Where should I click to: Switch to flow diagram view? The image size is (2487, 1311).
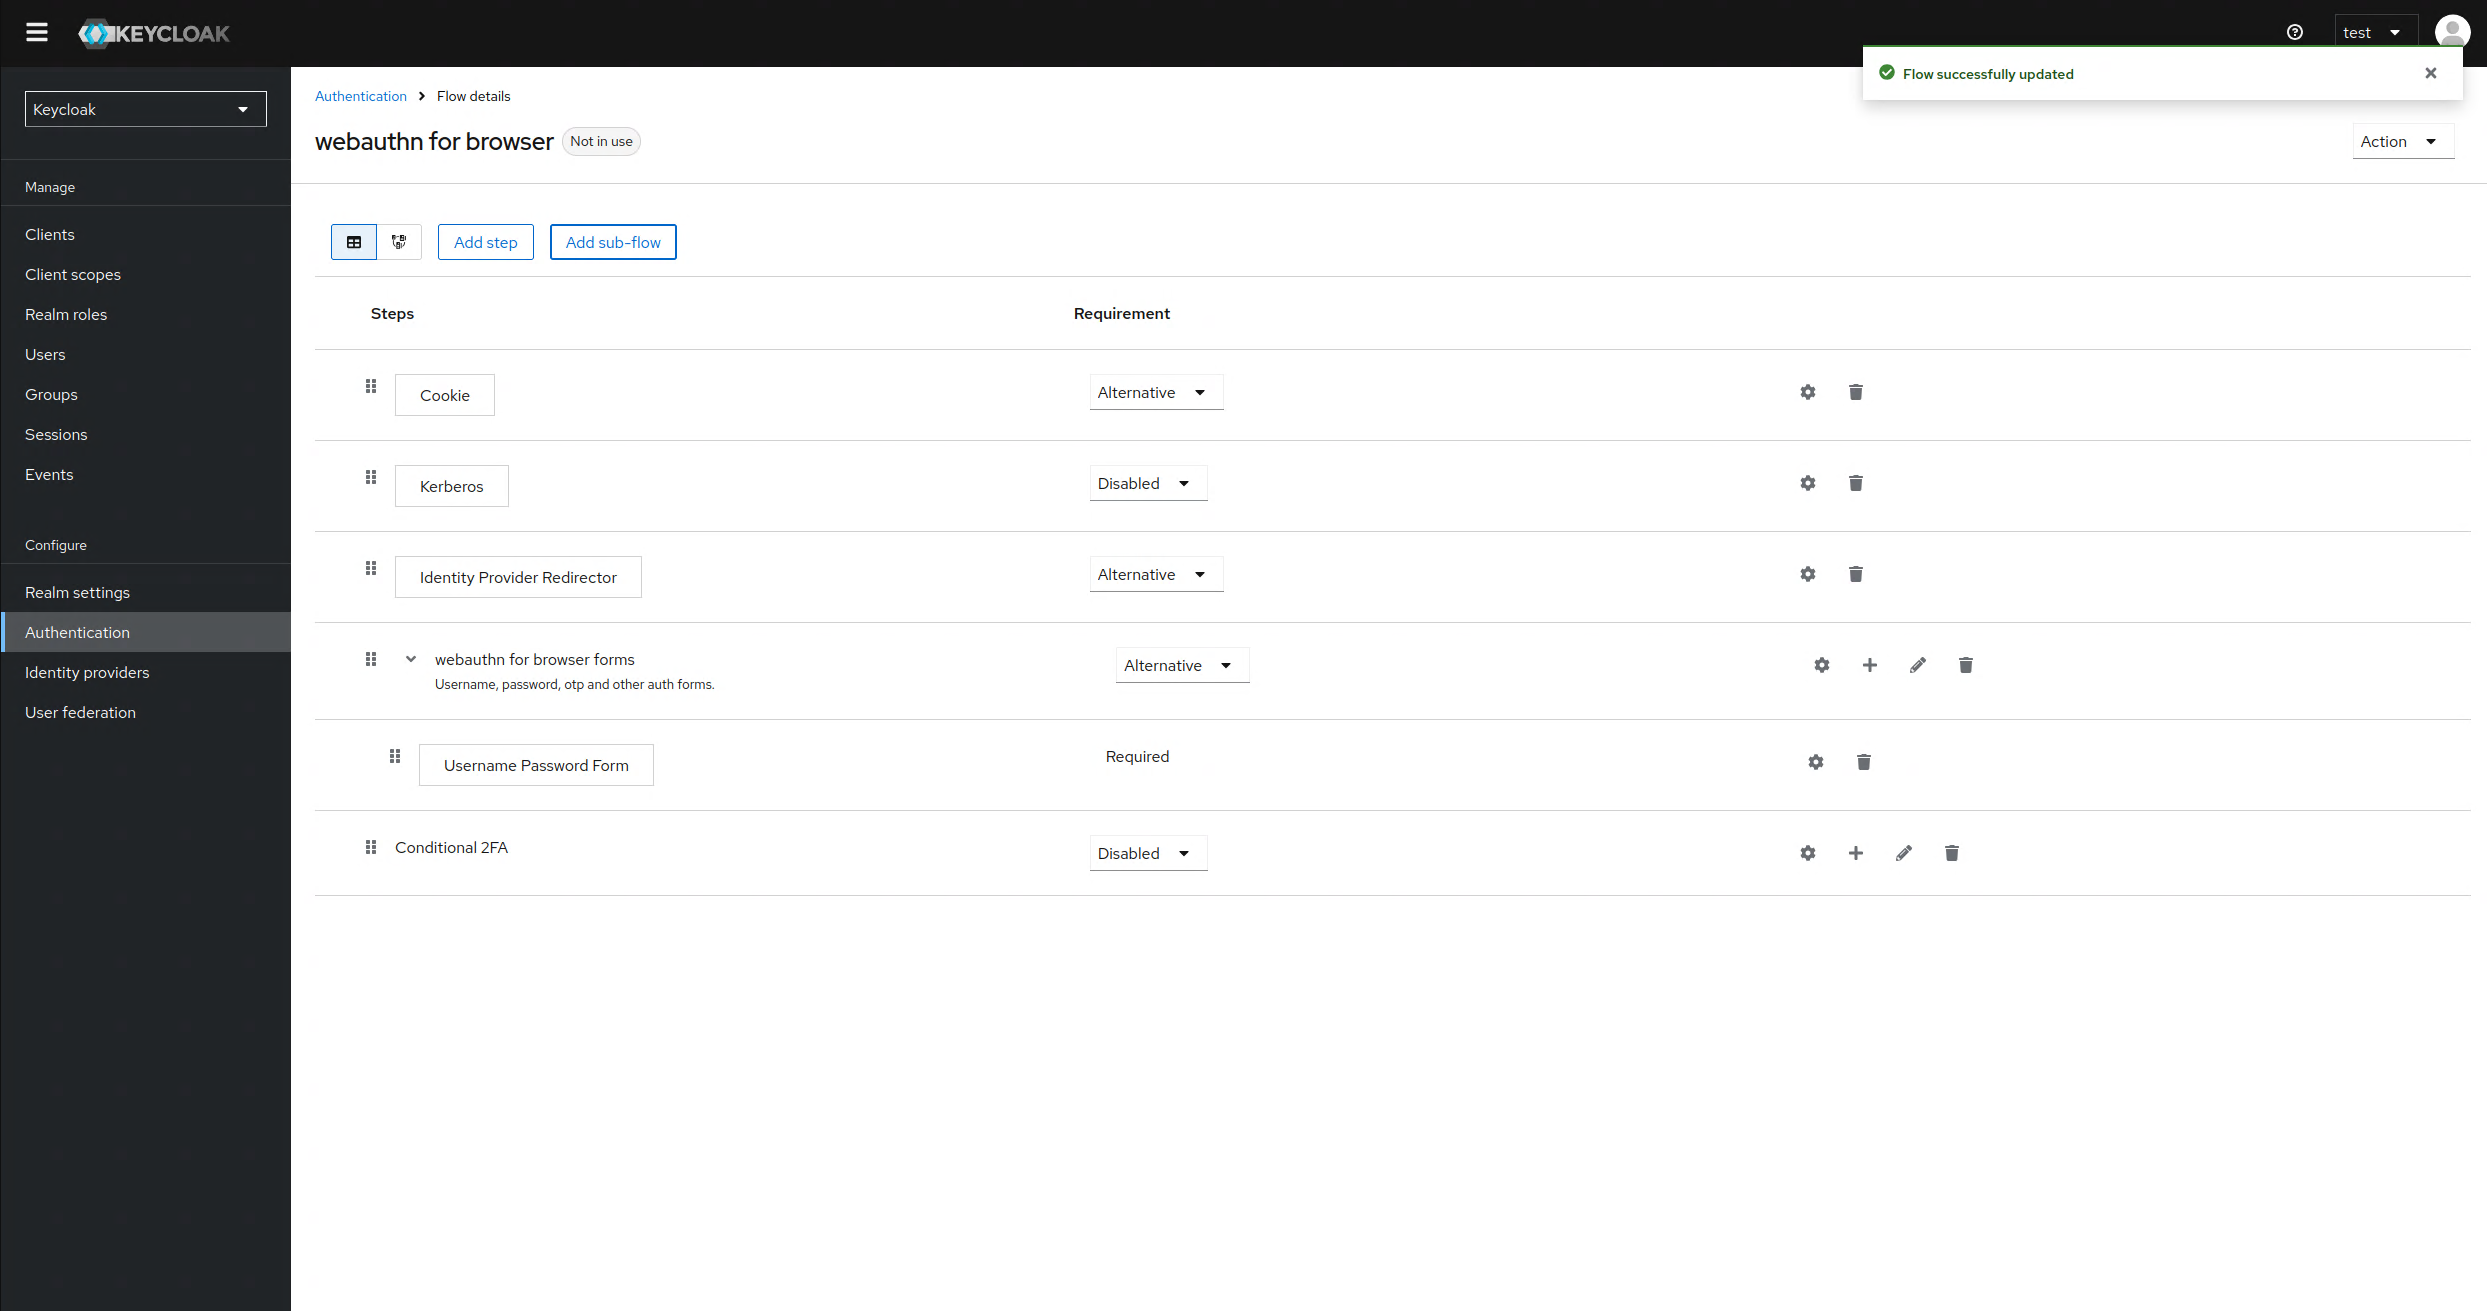(399, 242)
